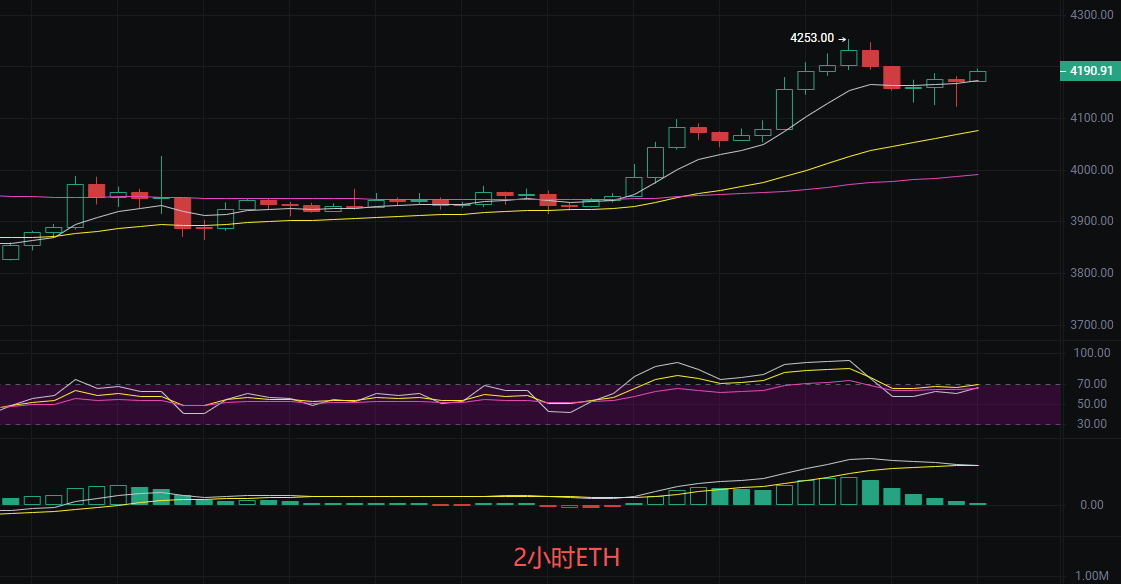
Task: Select the last candle at the chart's right edge
Action: 977,76
